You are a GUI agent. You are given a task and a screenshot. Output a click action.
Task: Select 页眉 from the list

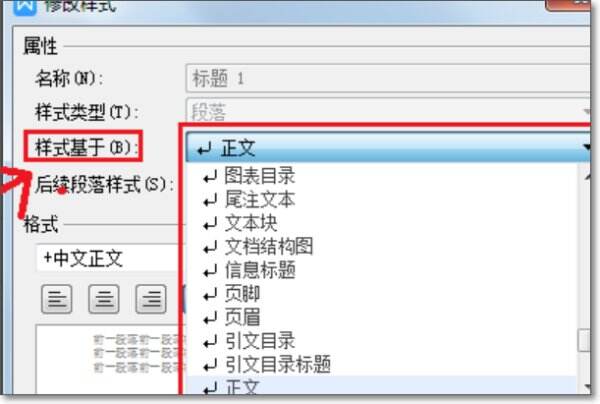pos(381,318)
